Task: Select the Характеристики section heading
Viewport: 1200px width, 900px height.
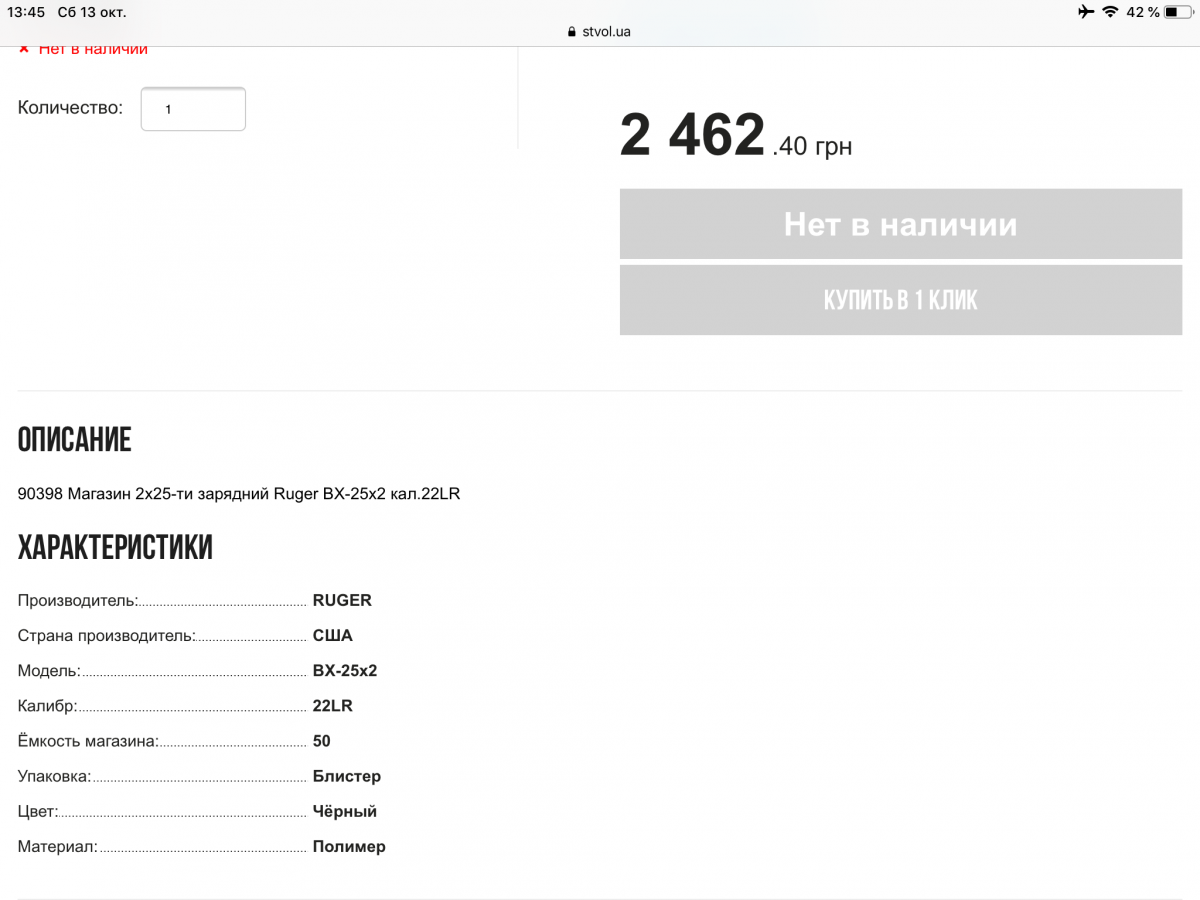Action: [x=115, y=548]
